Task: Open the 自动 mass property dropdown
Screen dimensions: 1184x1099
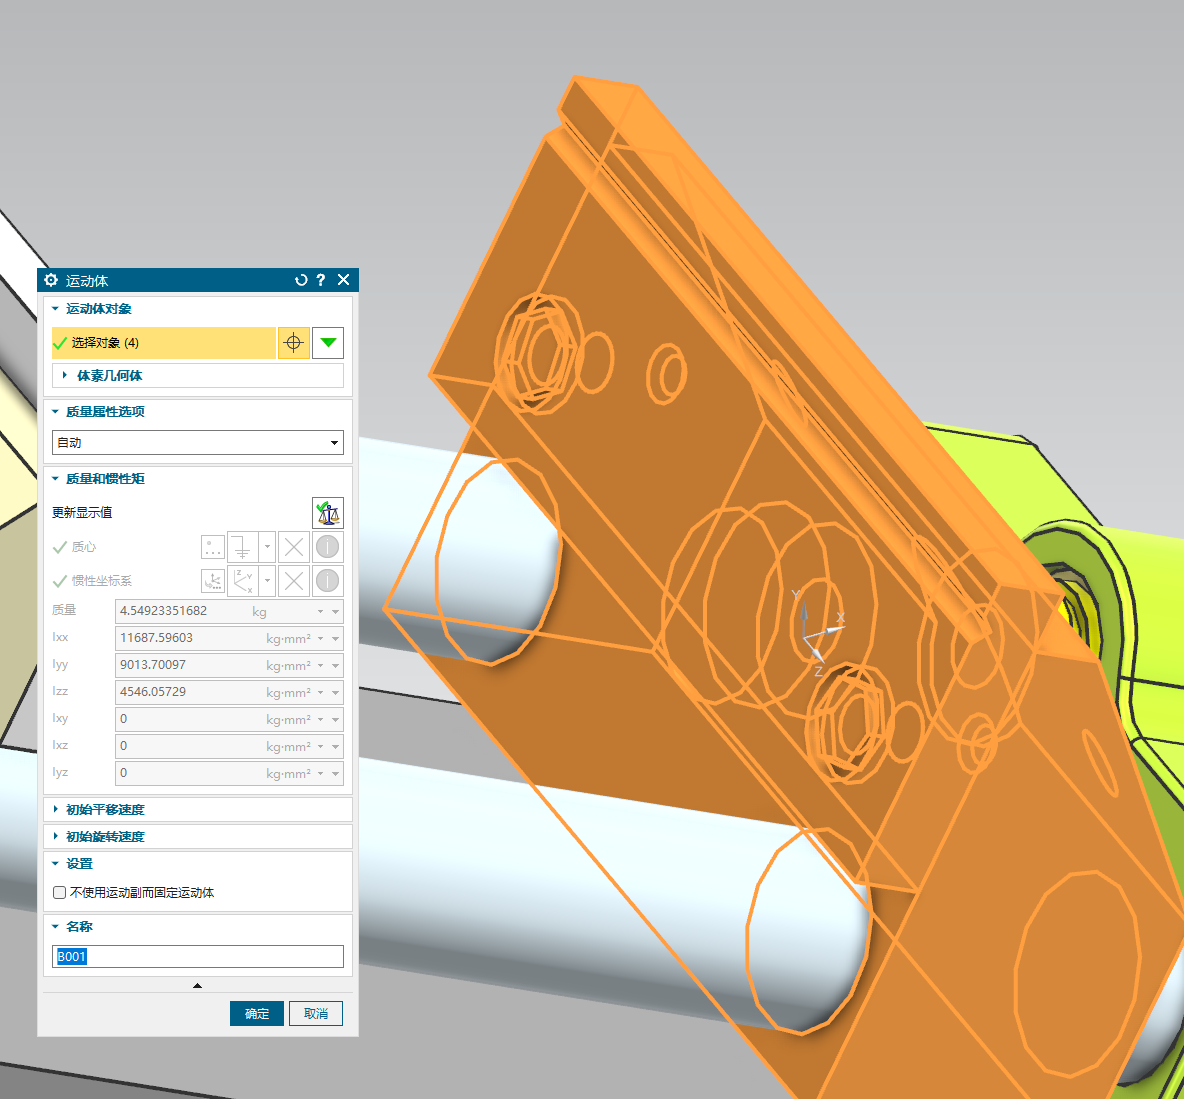Action: 197,443
